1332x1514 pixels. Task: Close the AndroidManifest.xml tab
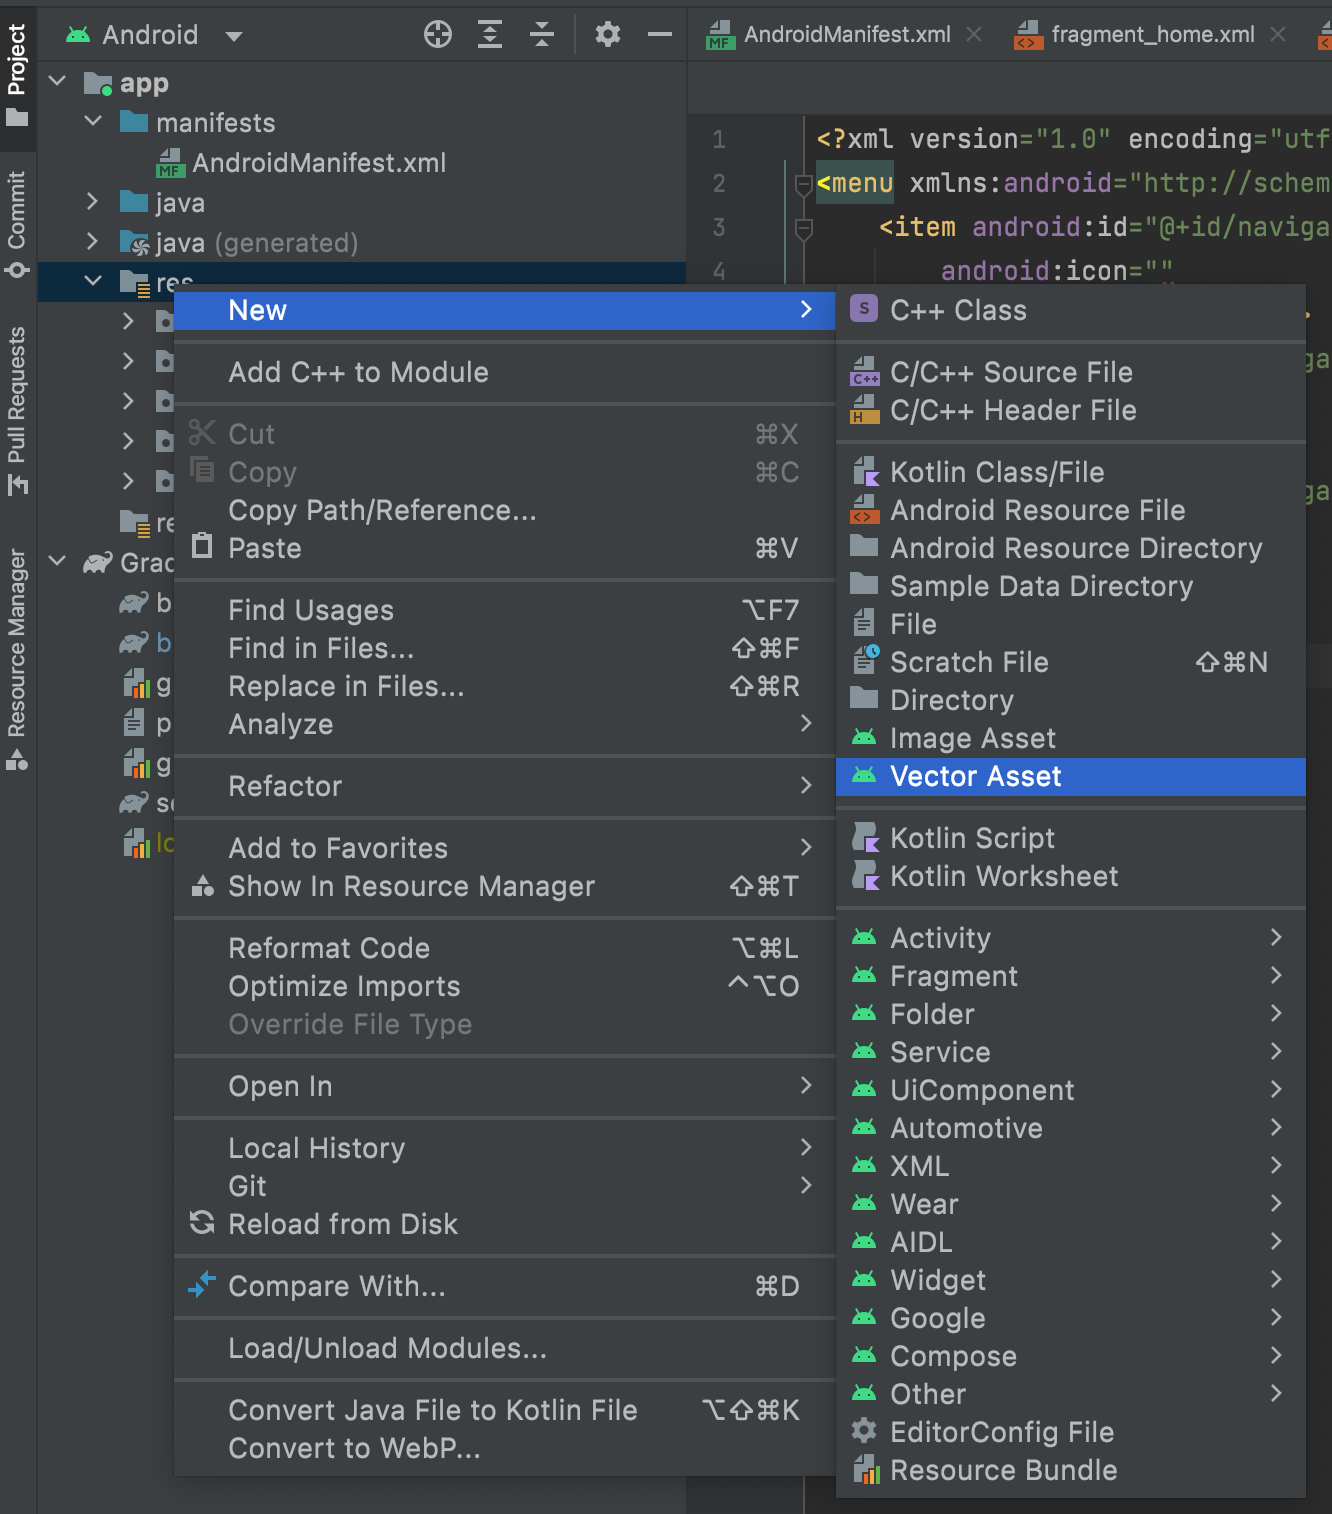point(974,34)
